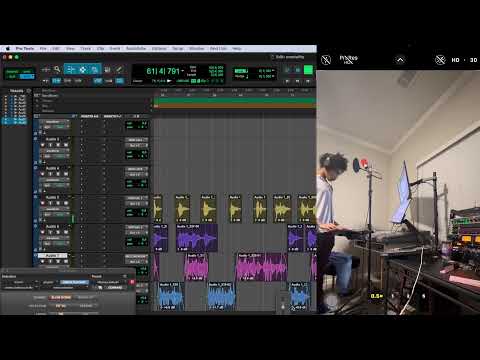Open the AudioSuite menu
Image resolution: width=480 pixels, height=360 pixels.
coord(136,49)
